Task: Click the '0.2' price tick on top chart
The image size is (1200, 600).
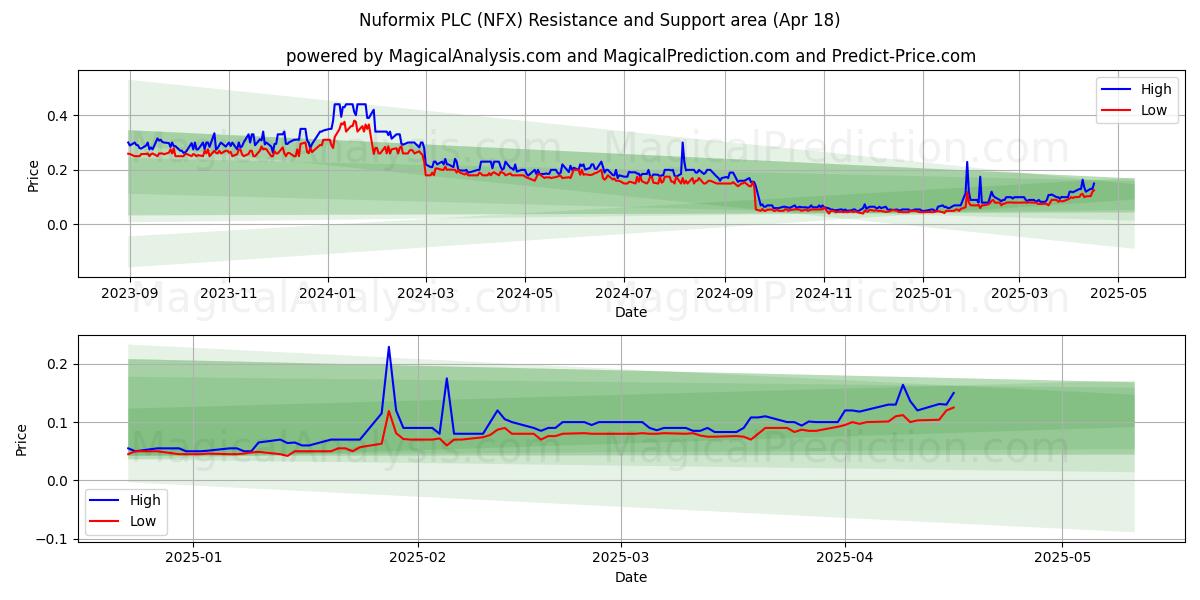Action: coord(58,170)
